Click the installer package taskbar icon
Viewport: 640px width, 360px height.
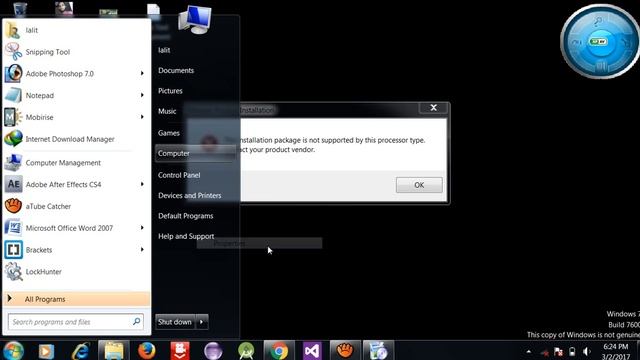(378, 351)
